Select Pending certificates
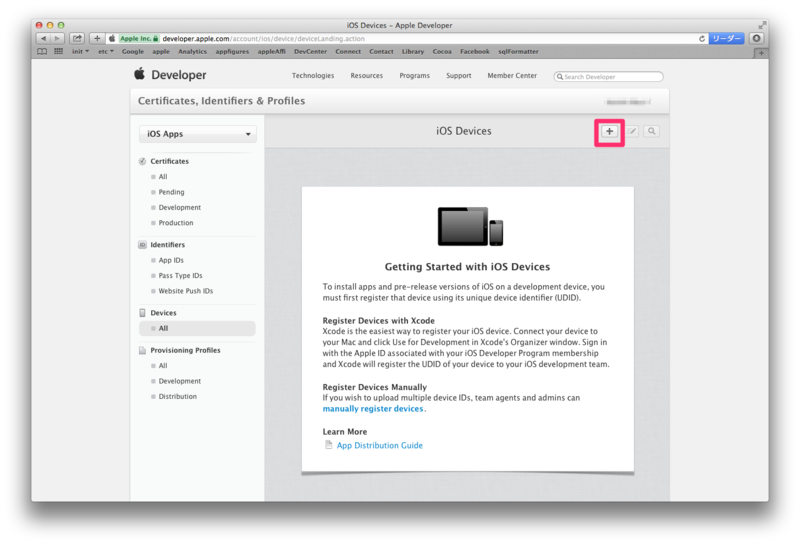The width and height of the screenshot is (800, 545). pyautogui.click(x=171, y=192)
